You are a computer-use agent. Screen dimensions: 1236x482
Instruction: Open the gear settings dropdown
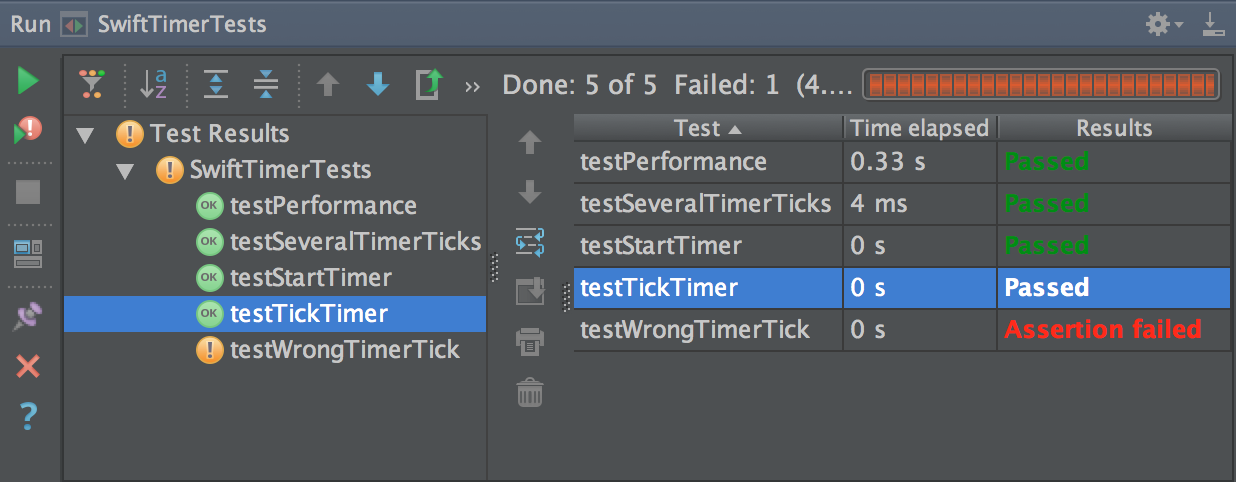(x=1163, y=24)
